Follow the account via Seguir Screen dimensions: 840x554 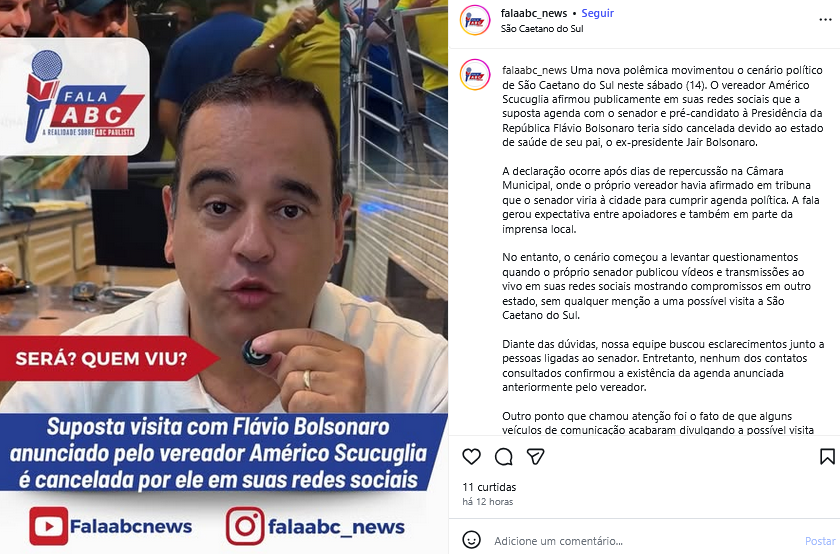tap(597, 13)
